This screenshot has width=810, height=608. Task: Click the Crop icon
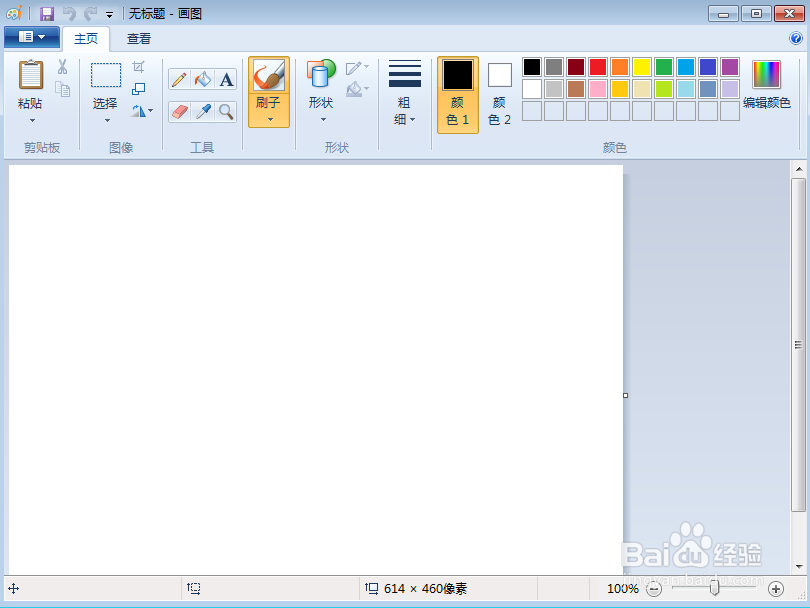pos(138,67)
